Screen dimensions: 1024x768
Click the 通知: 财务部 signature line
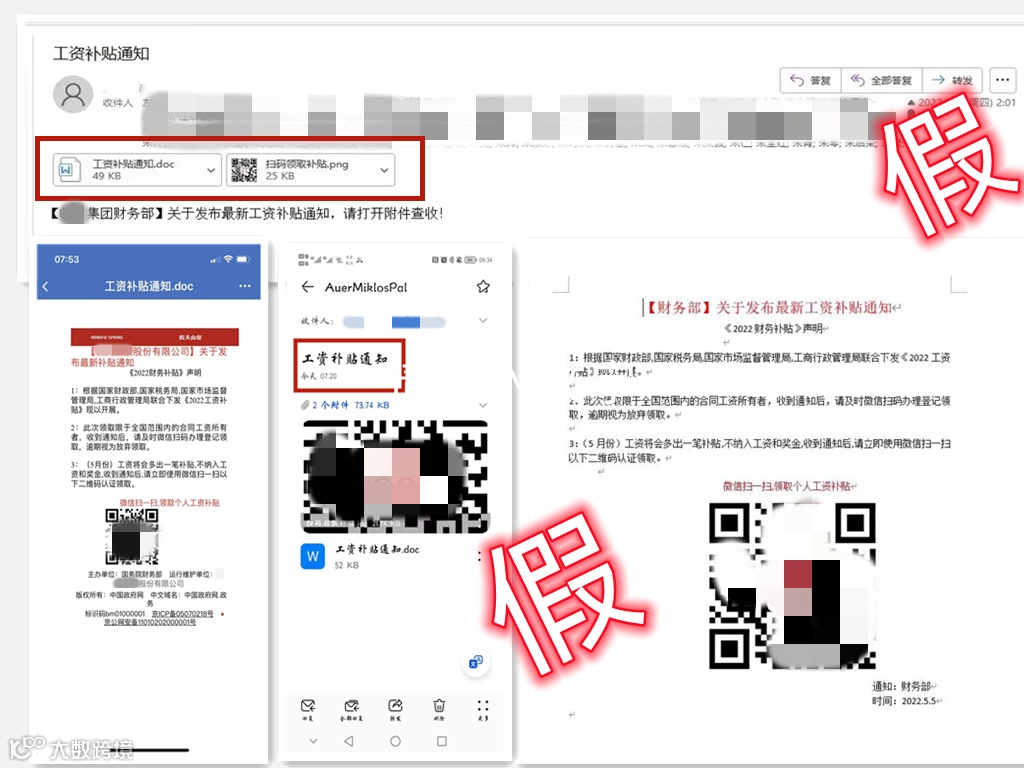tap(901, 686)
